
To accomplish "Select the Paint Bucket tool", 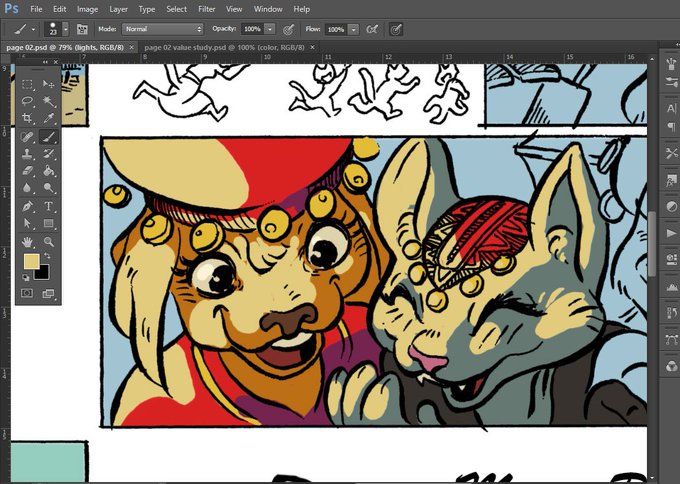I will 49,171.
